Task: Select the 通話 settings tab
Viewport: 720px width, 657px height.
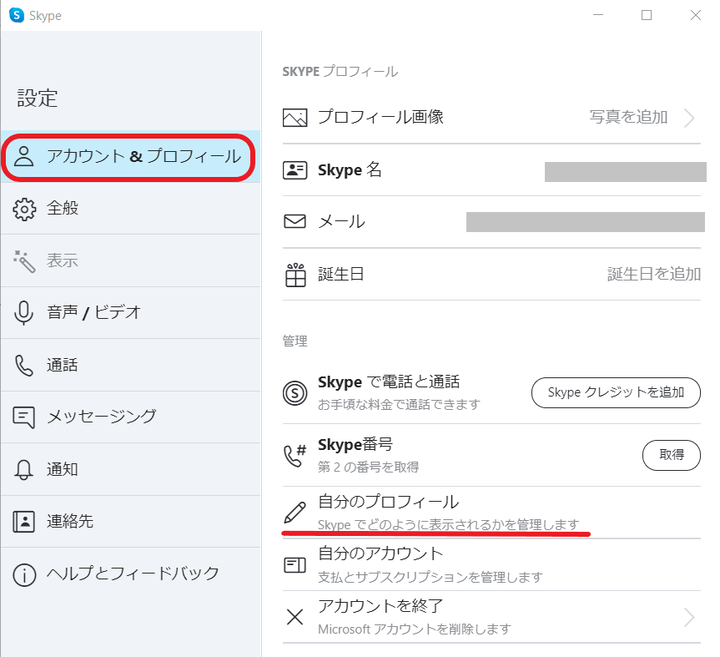Action: coord(130,365)
